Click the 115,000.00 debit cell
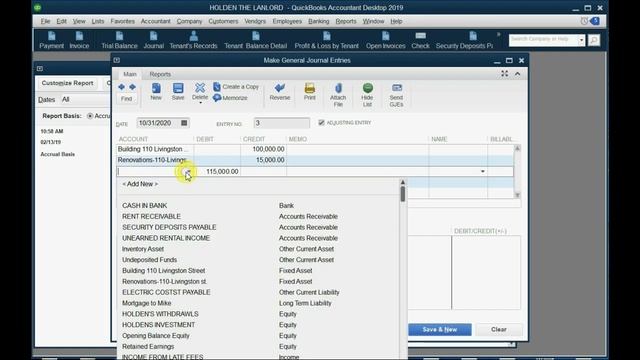Image resolution: width=640 pixels, height=360 pixels. [217, 171]
